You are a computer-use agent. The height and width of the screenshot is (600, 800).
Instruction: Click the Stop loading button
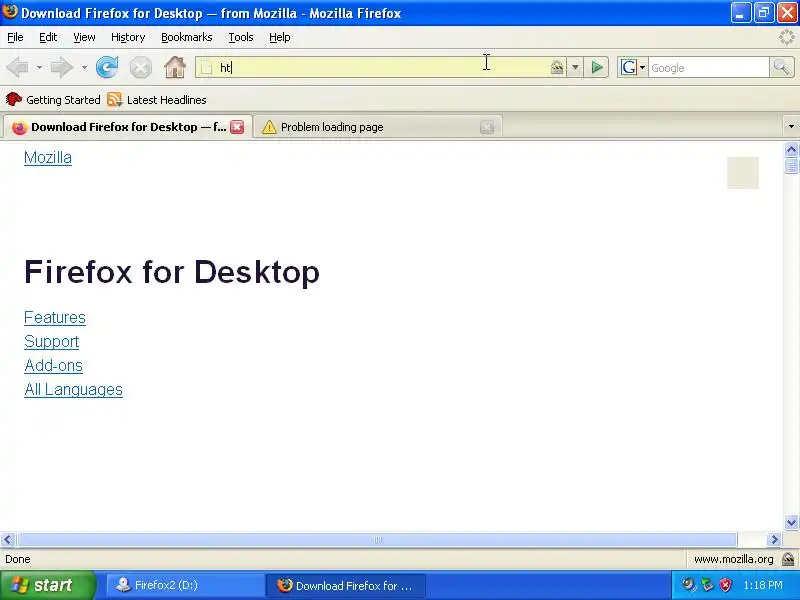click(x=140, y=67)
